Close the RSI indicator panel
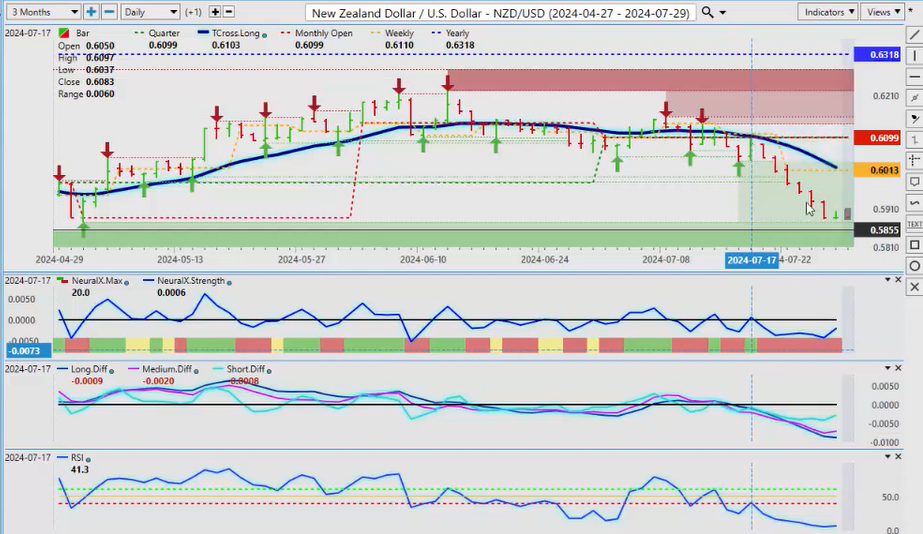923x534 pixels. coord(913,456)
